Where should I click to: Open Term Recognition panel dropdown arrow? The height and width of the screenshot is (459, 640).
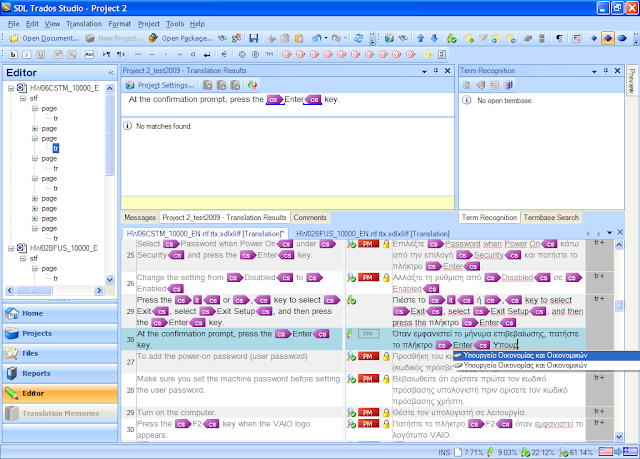point(594,71)
